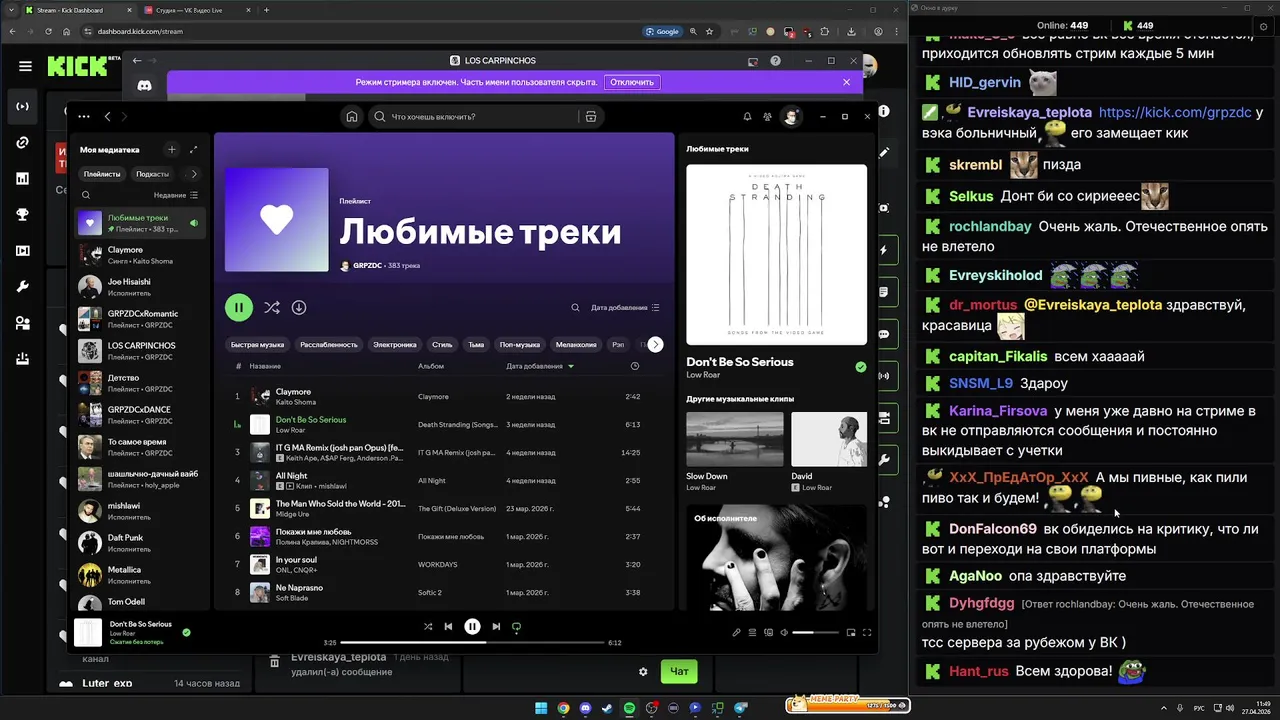Toggle the liked checkmark beside Don't Be So Serious in player bar
1280x720 pixels.
tap(186, 632)
